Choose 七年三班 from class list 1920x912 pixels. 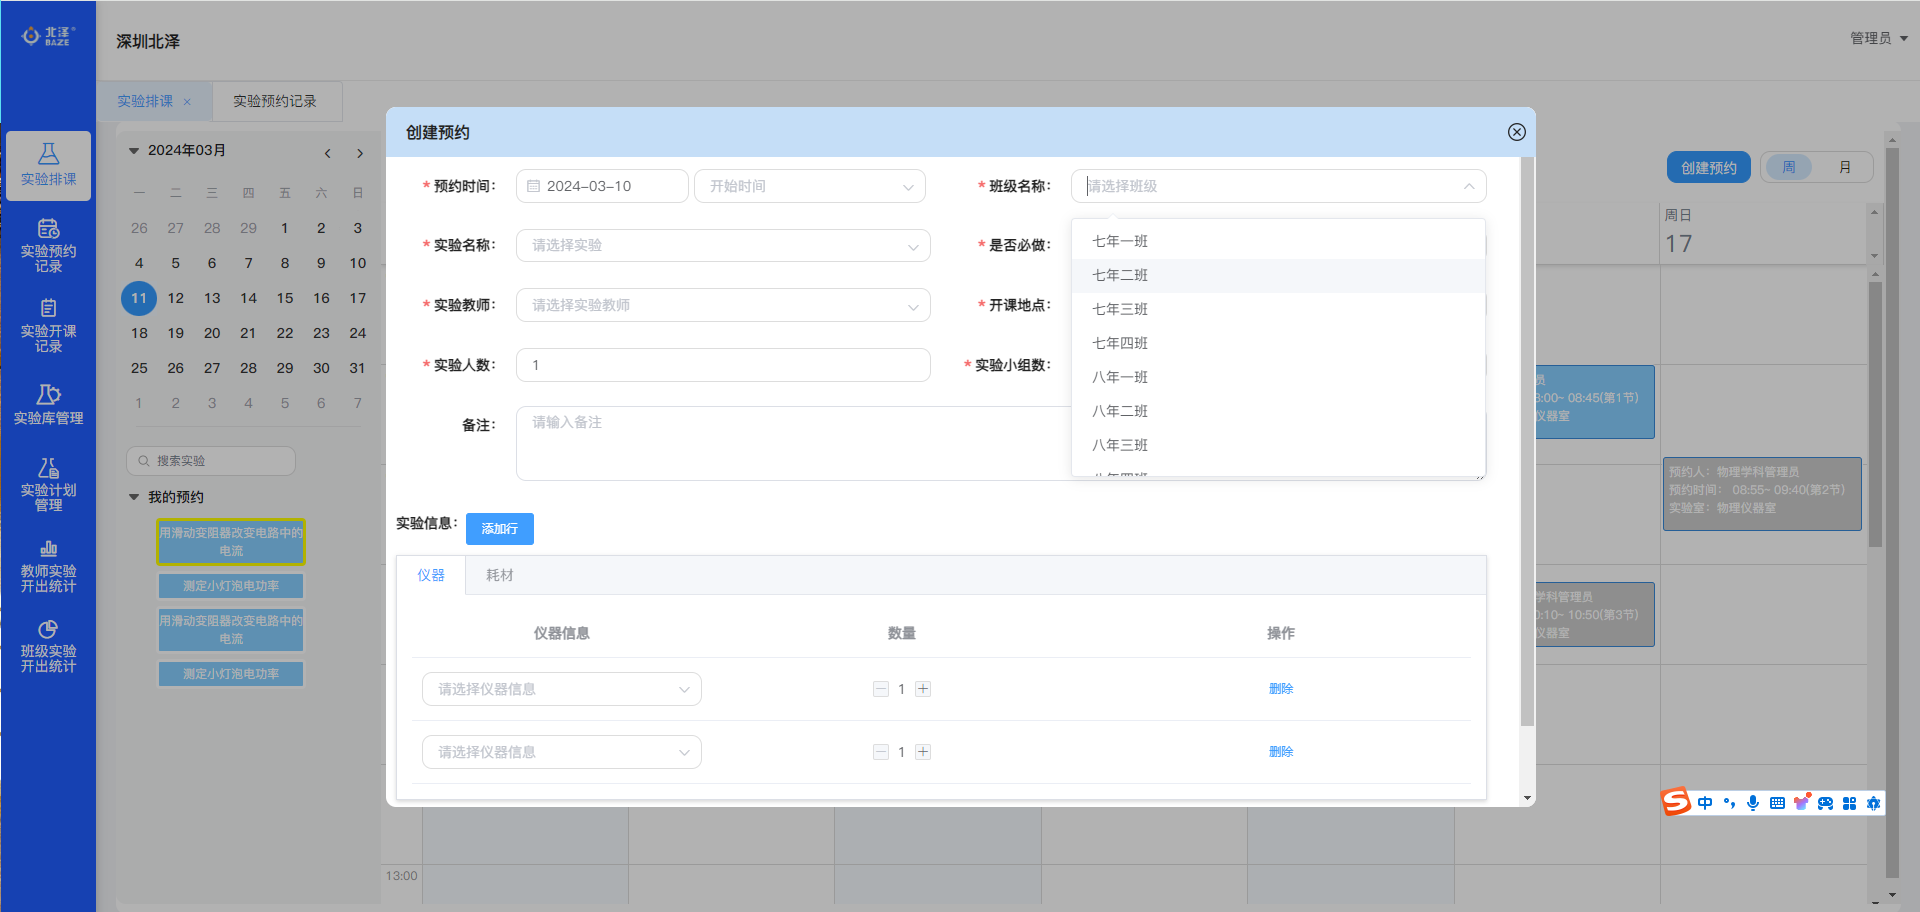tap(1120, 309)
